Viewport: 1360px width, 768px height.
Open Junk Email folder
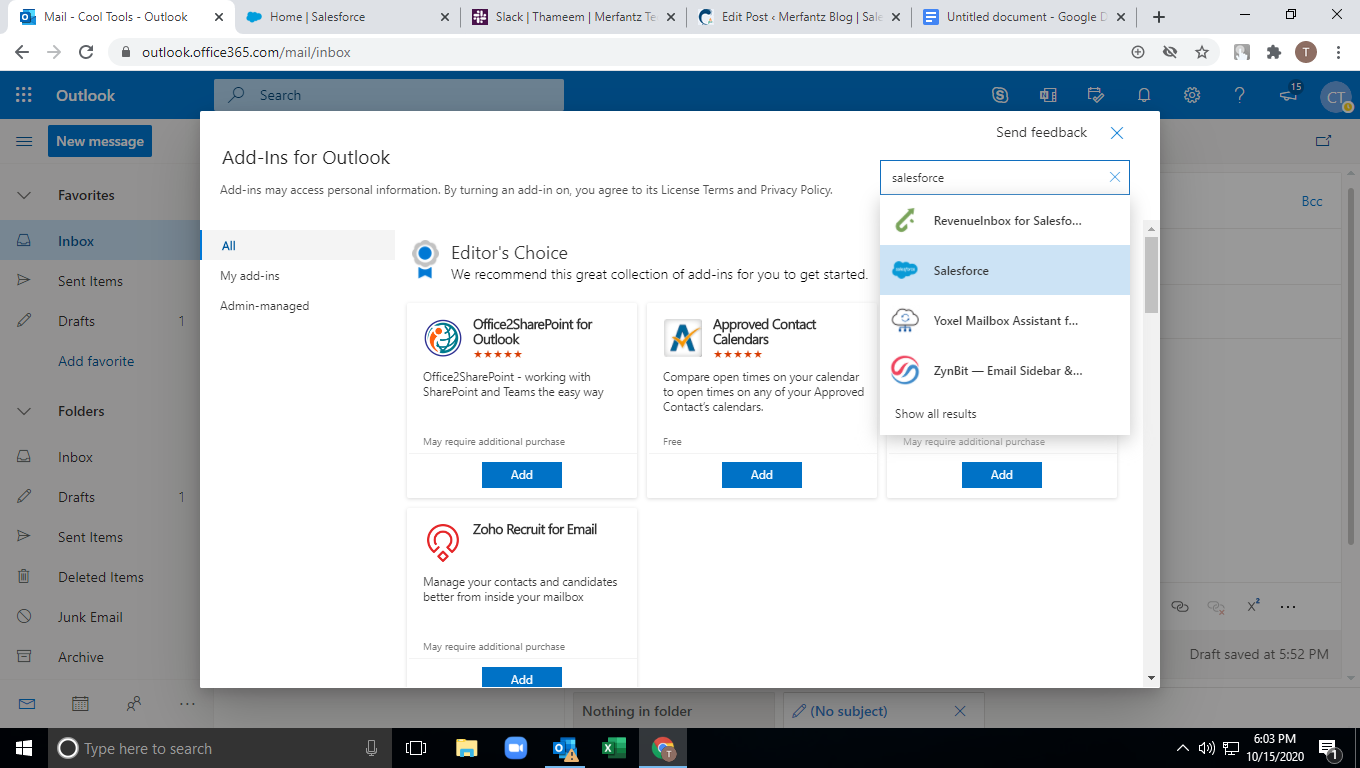pyautogui.click(x=100, y=617)
